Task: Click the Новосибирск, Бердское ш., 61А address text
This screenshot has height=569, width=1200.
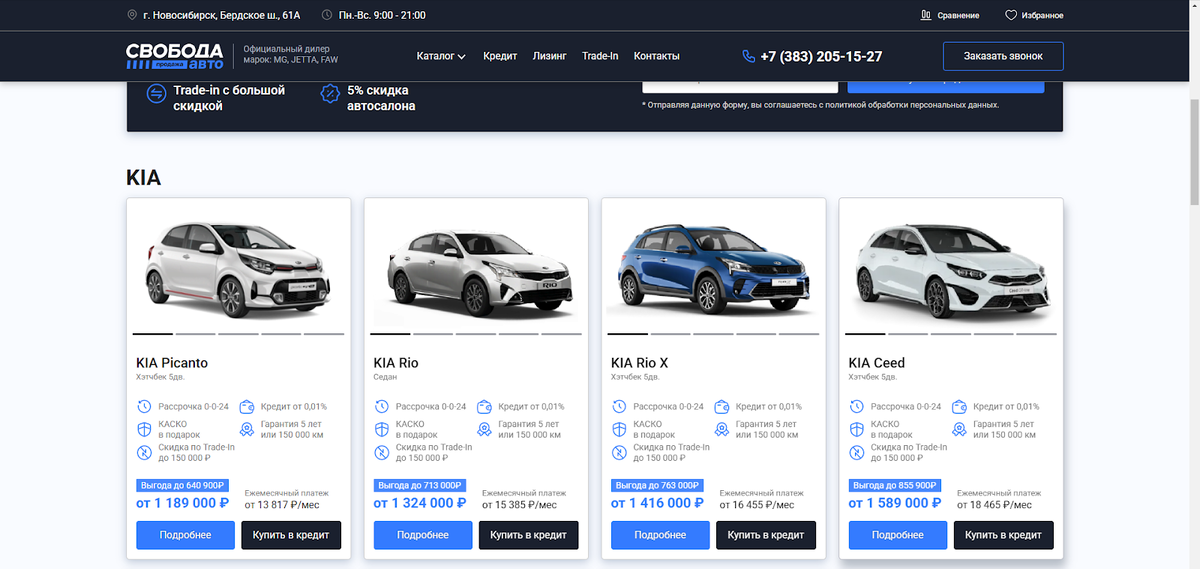Action: [x=221, y=15]
